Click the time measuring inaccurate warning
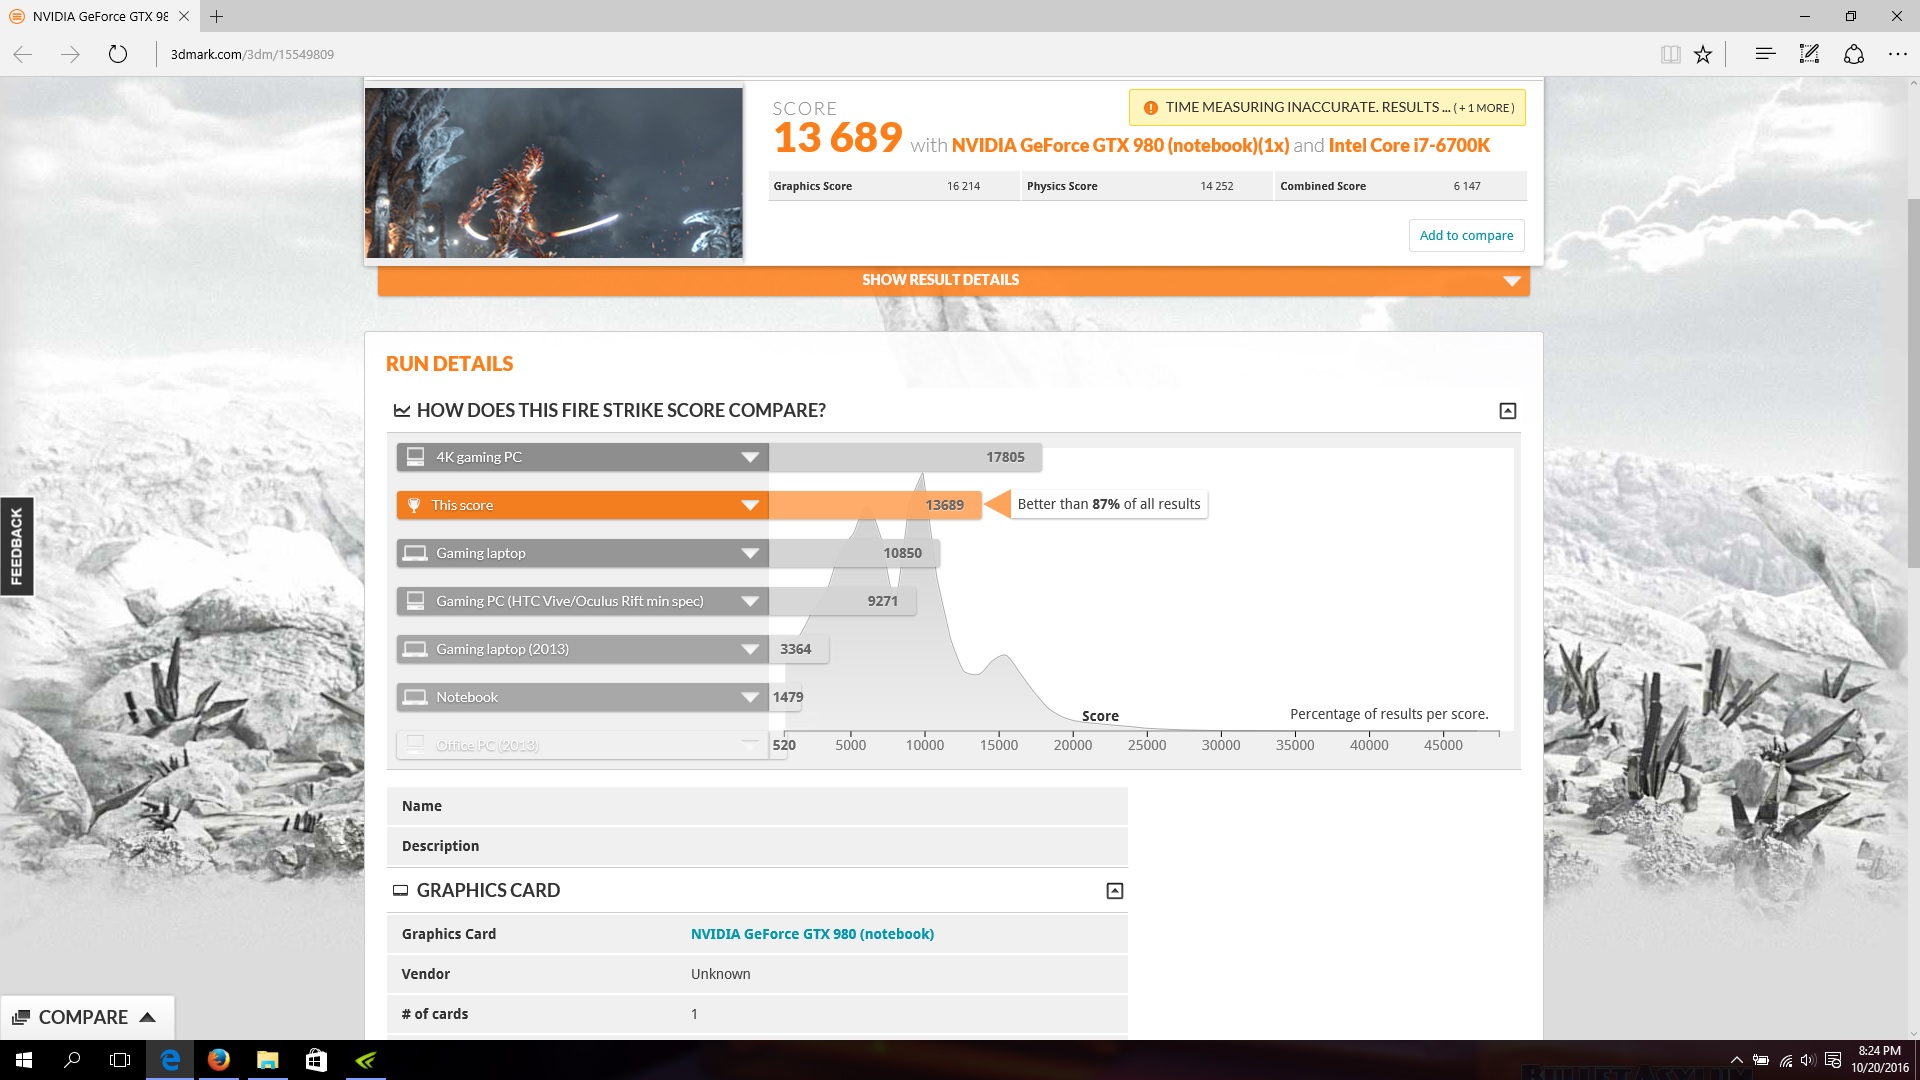Image resolution: width=1920 pixels, height=1080 pixels. point(1327,108)
